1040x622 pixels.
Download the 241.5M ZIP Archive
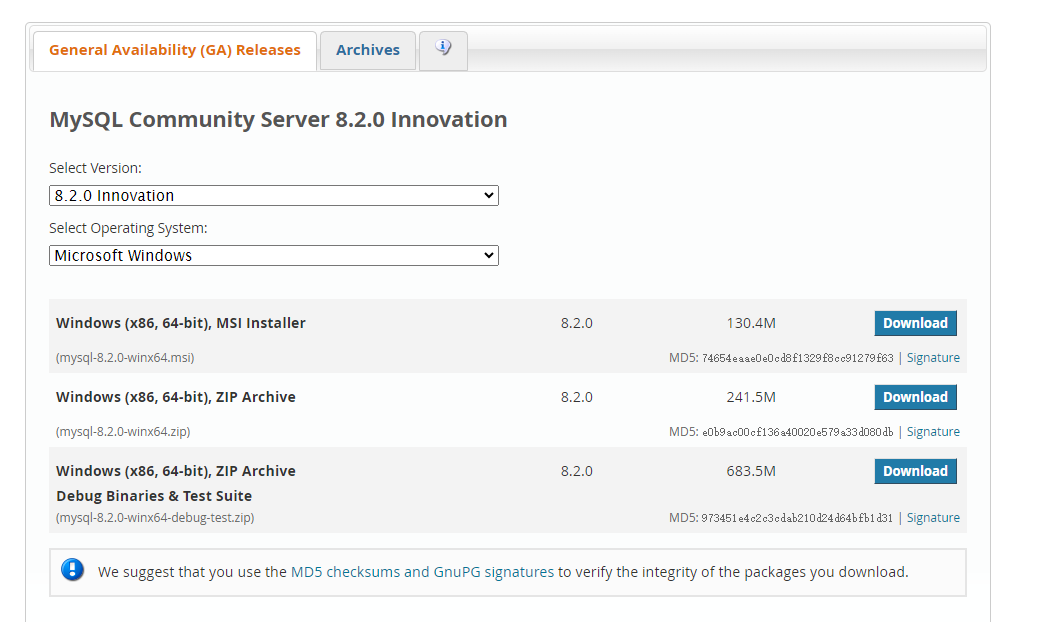(915, 397)
